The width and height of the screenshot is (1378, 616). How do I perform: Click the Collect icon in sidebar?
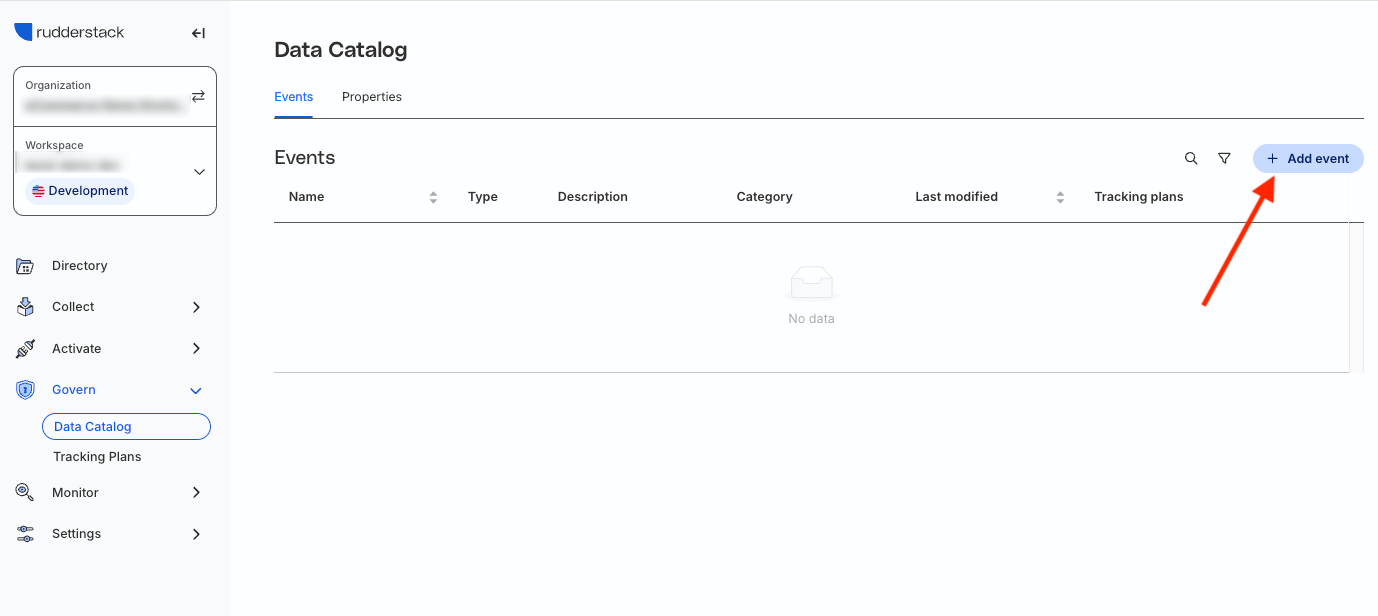coord(25,307)
